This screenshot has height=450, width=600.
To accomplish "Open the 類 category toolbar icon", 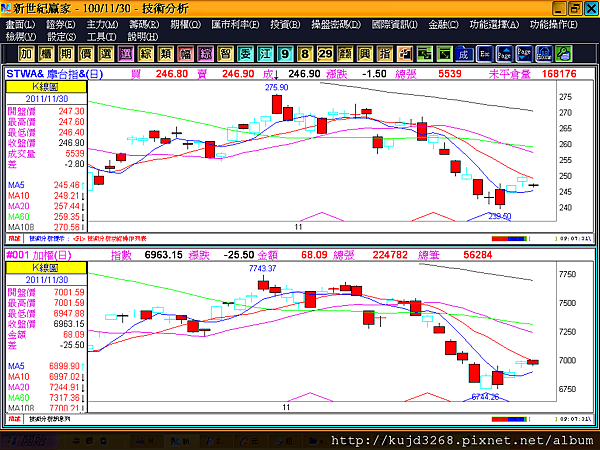I will point(165,54).
